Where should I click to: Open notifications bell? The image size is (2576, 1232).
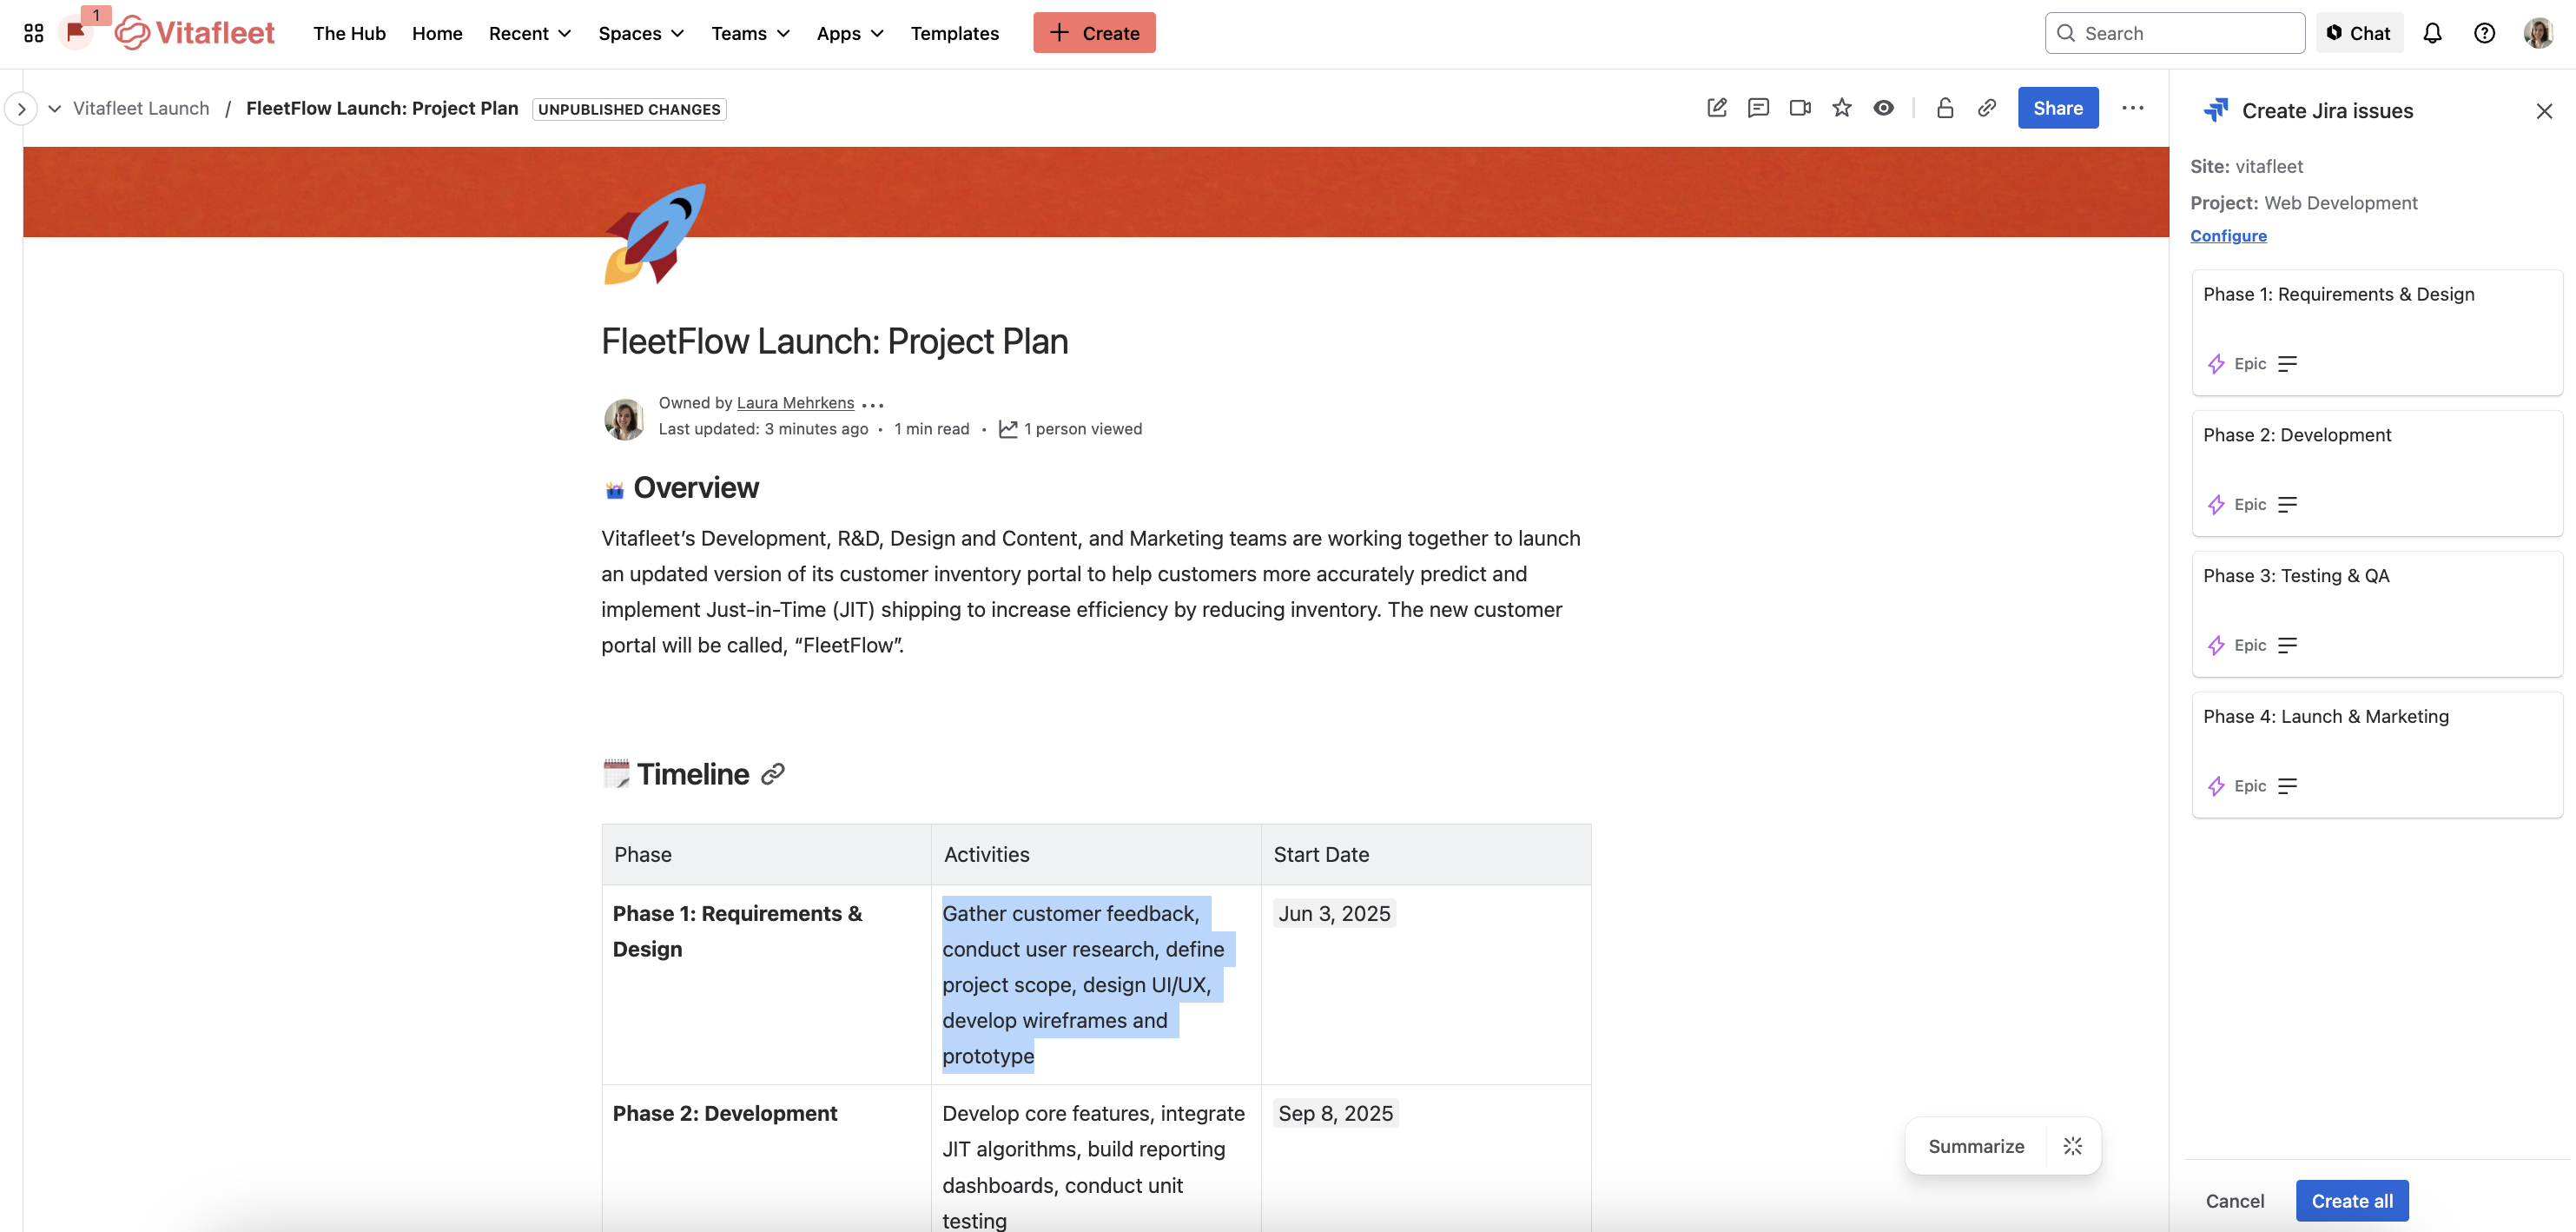[2432, 32]
